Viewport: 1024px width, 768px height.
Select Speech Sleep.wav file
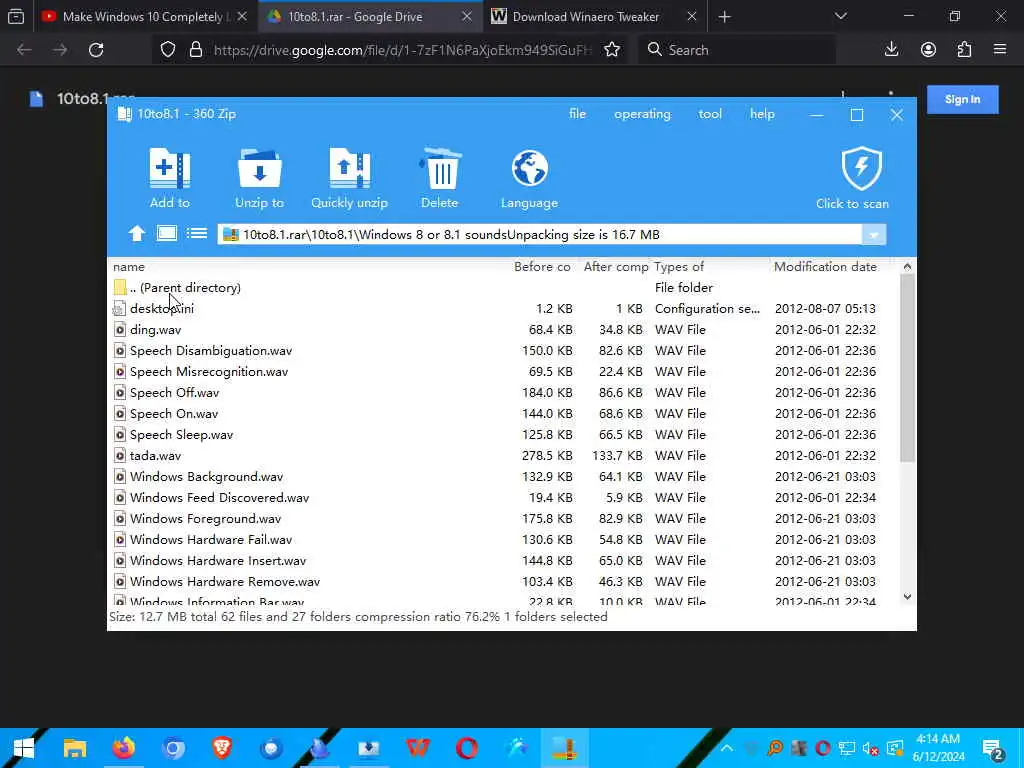point(503,434)
